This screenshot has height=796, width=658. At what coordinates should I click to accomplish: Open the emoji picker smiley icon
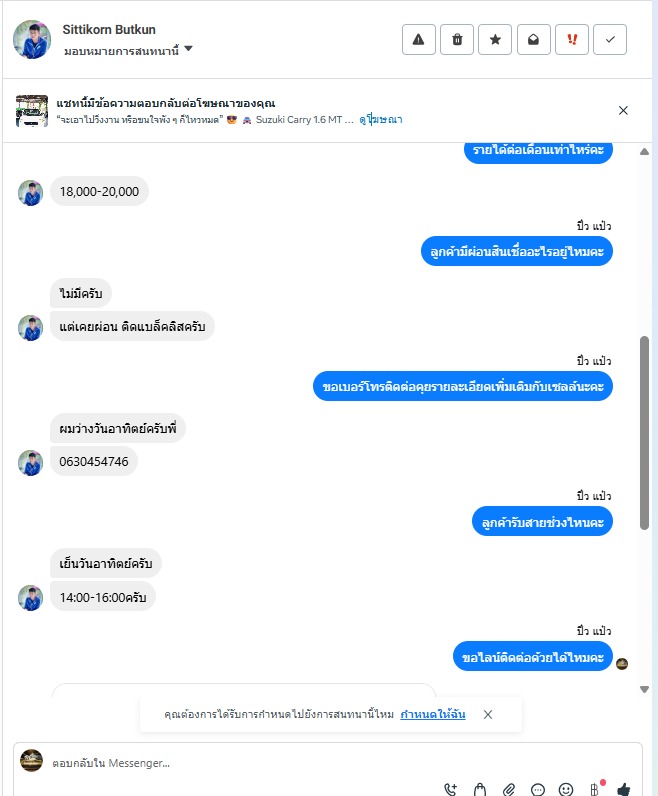coord(566,789)
